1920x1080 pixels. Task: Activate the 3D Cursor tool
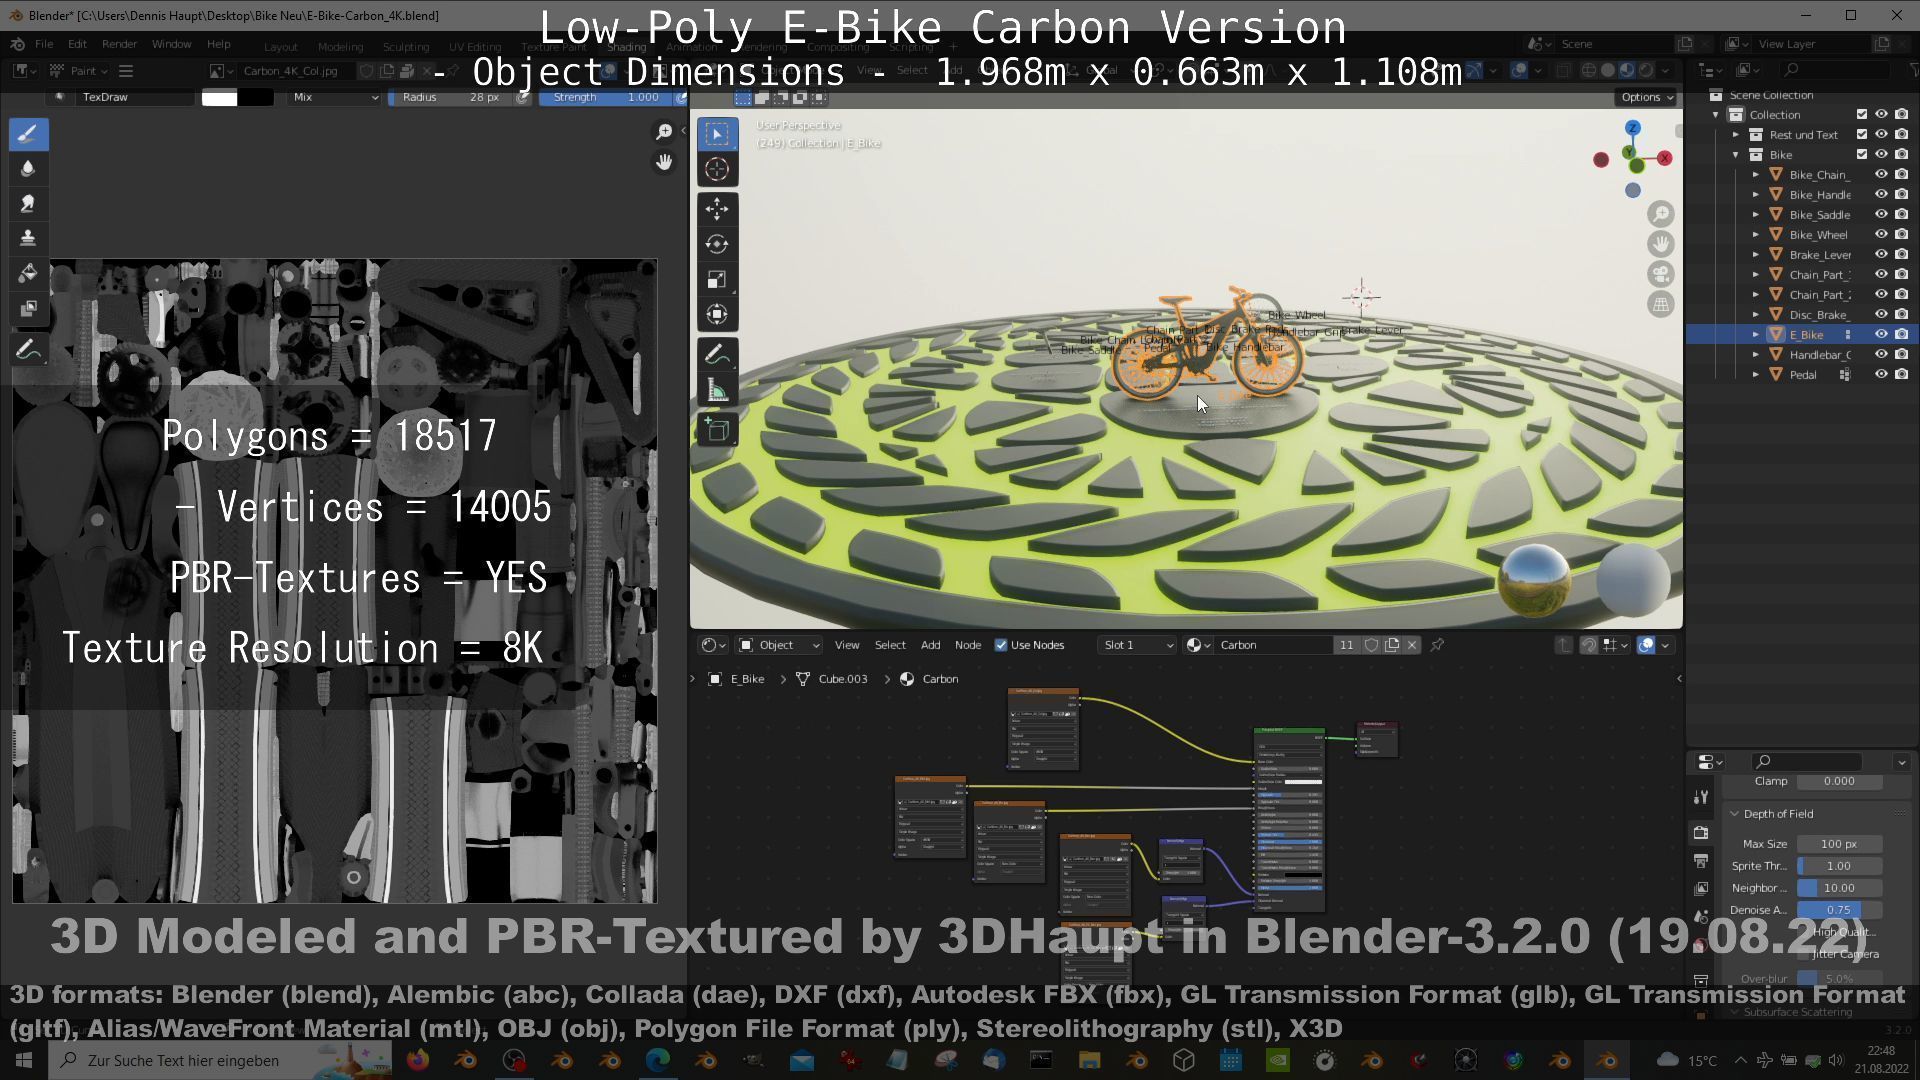pyautogui.click(x=717, y=169)
